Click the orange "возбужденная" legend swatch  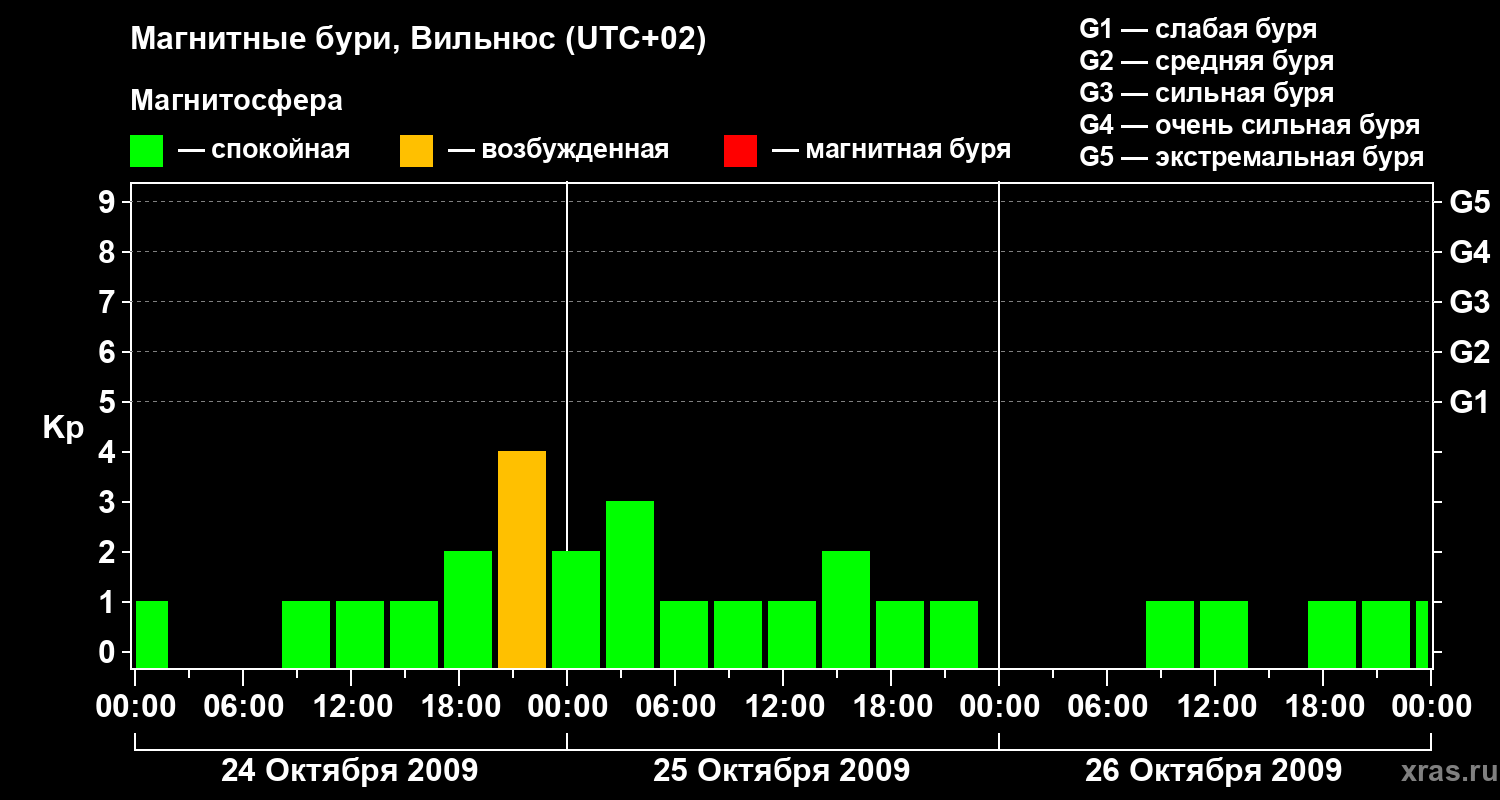416,150
